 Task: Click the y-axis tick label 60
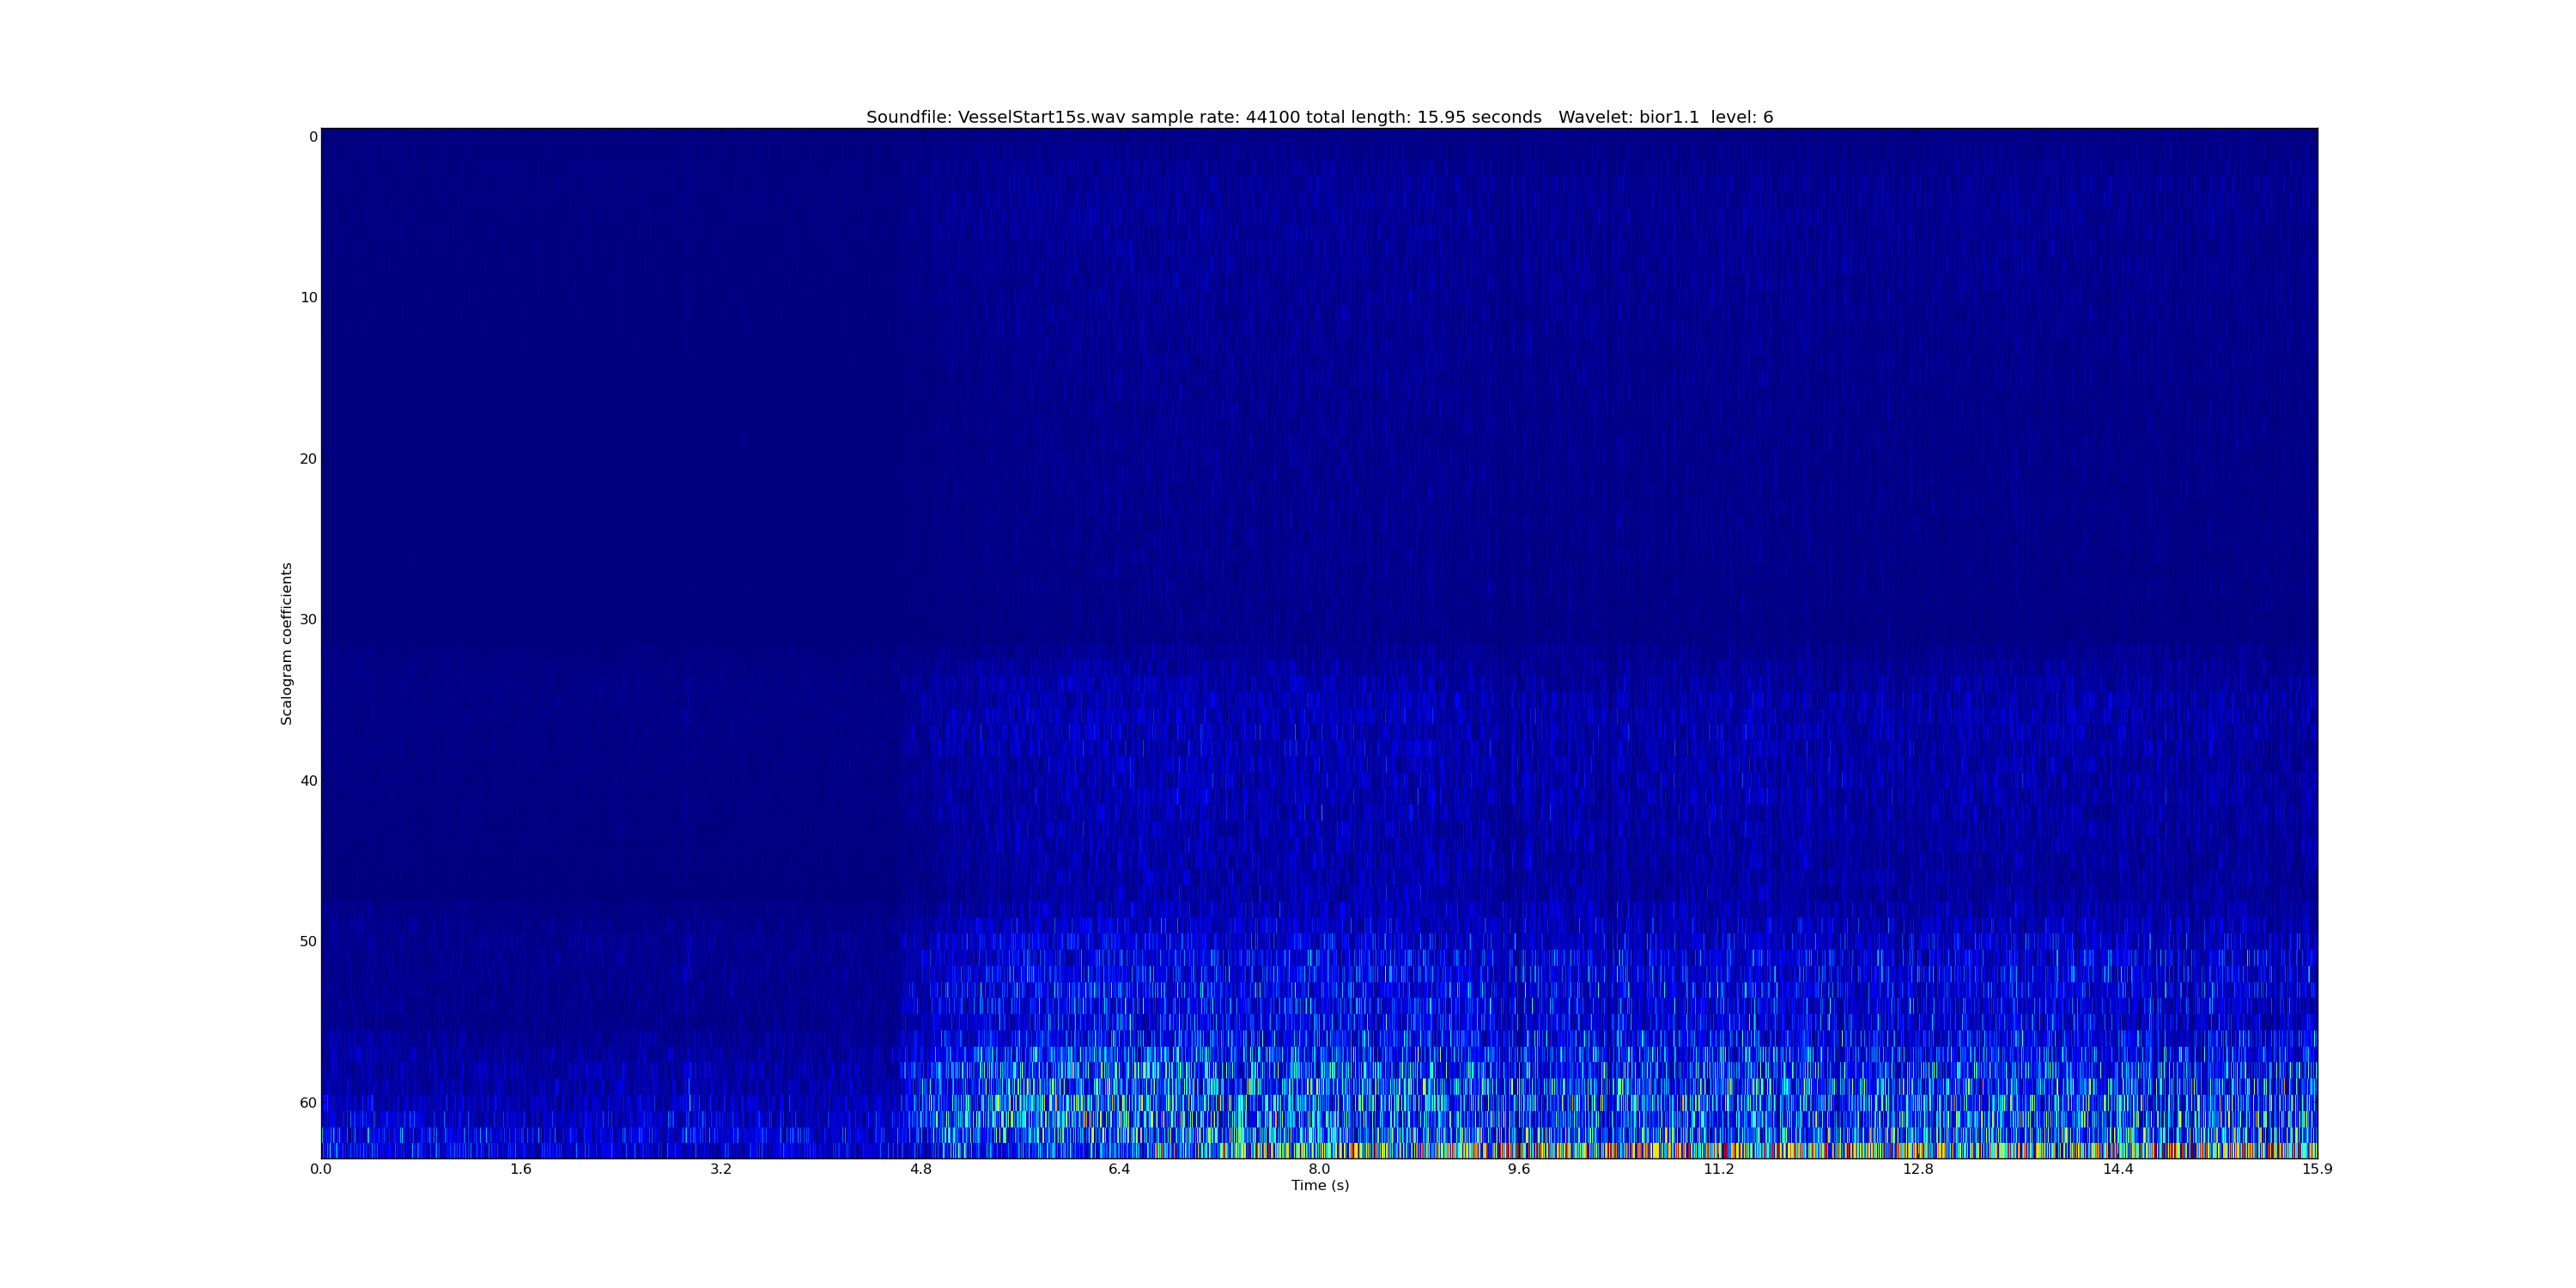308,1103
